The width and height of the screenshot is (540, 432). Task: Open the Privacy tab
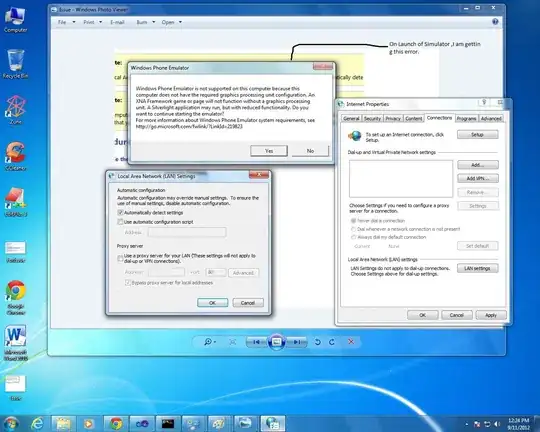[x=393, y=119]
